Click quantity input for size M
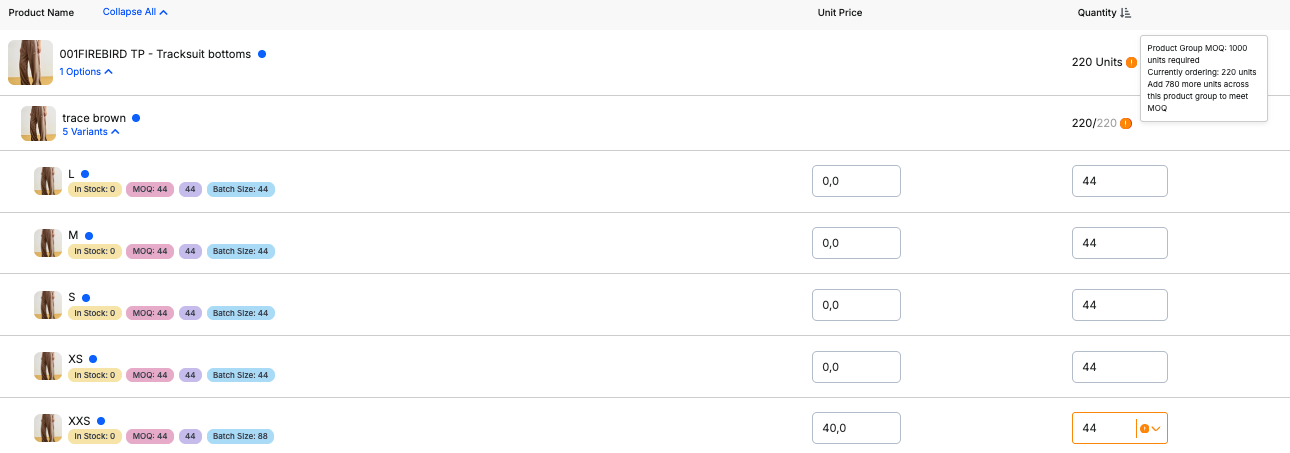 click(x=1120, y=243)
